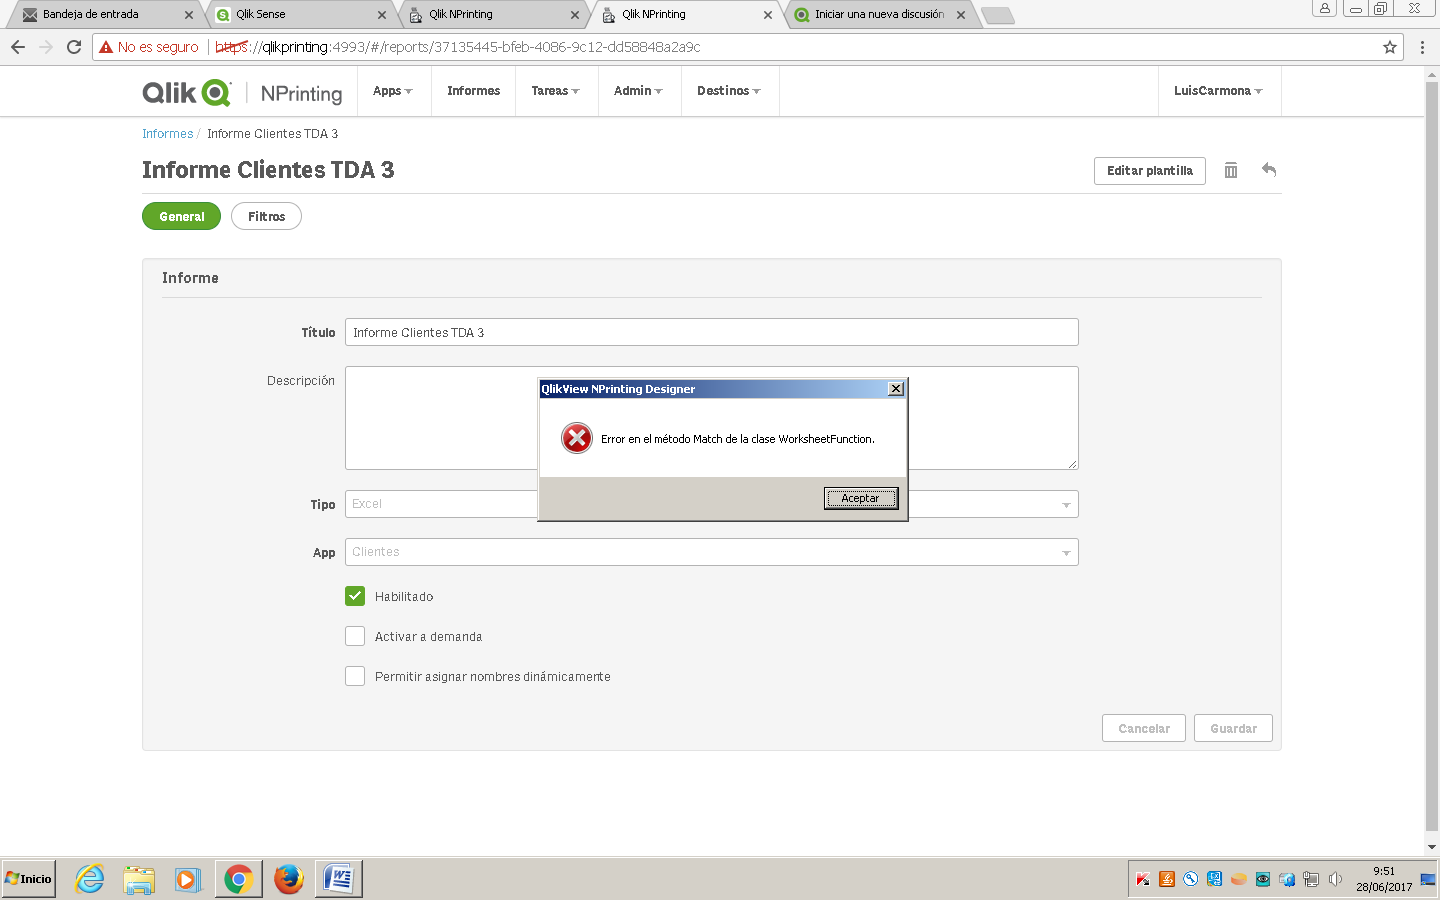Open Firefox from taskbar
1440x900 pixels.
pos(289,879)
